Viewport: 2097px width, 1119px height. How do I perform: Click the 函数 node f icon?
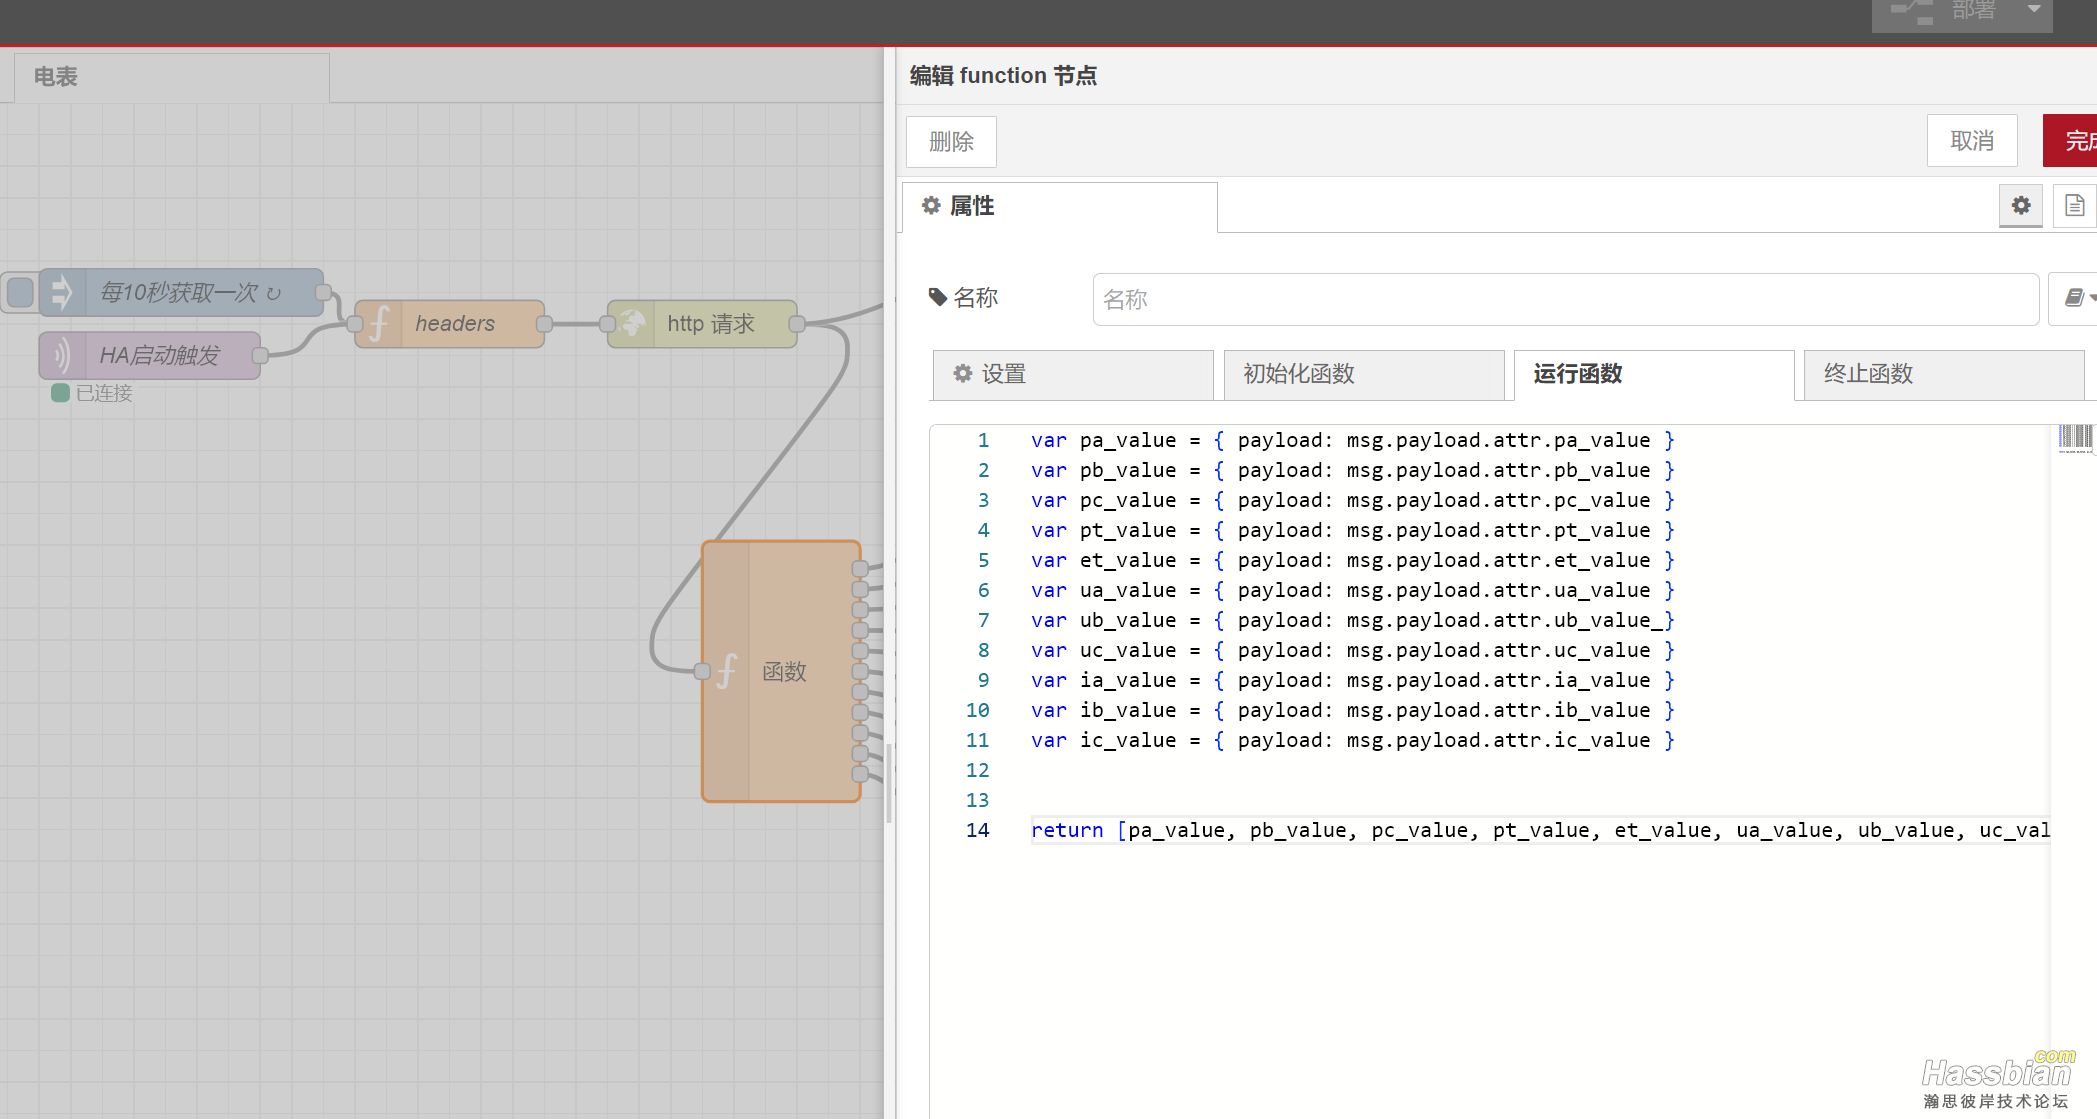[x=727, y=671]
